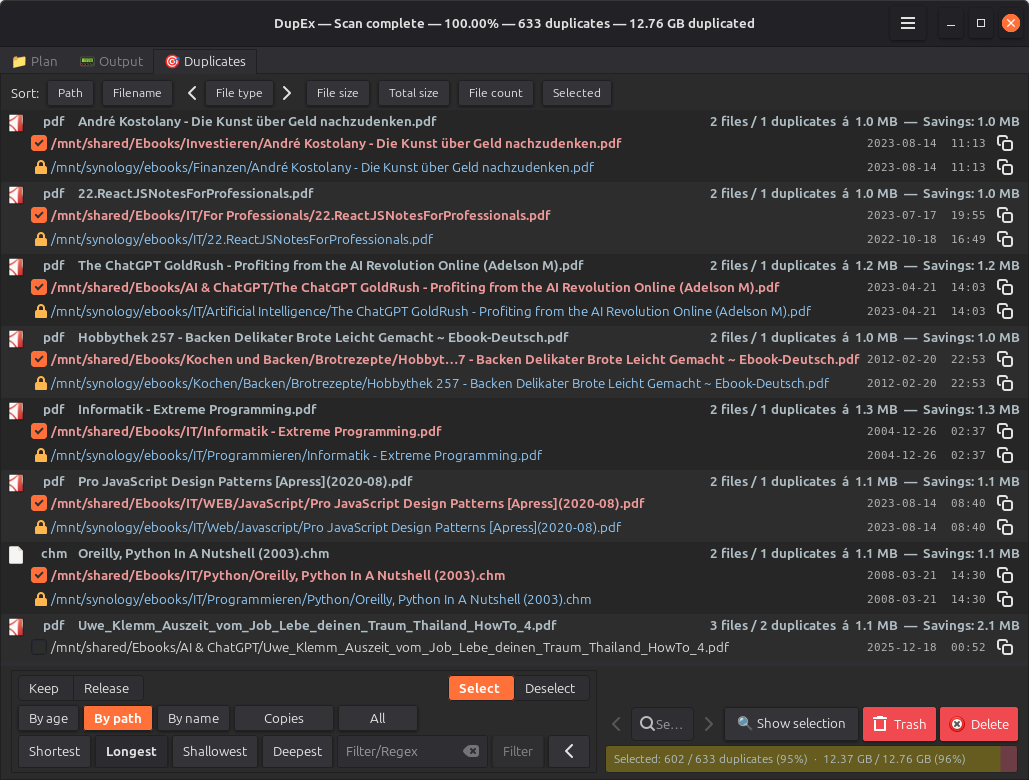Click PDF icon of Hobbythek 257 group
Screen dimensions: 1029x780
click(16, 339)
